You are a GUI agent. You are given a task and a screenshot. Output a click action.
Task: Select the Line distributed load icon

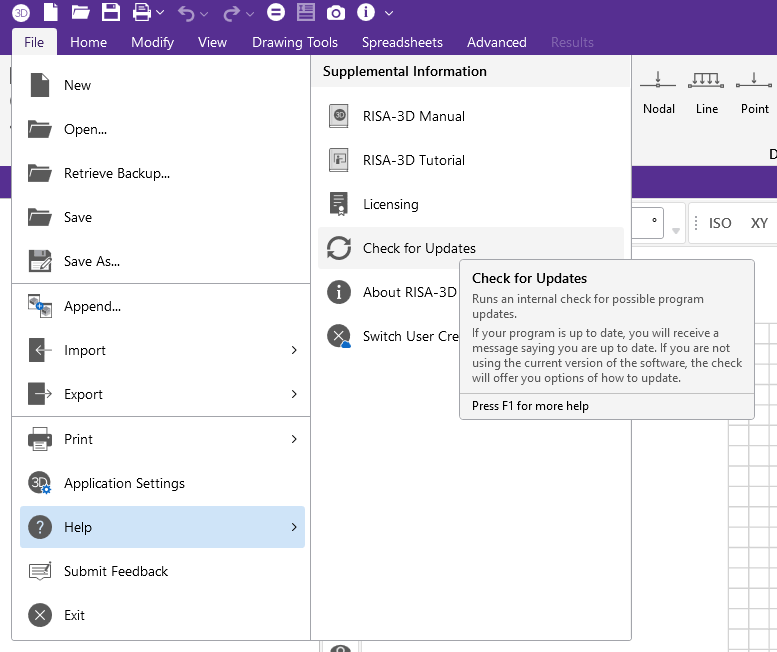(x=707, y=90)
